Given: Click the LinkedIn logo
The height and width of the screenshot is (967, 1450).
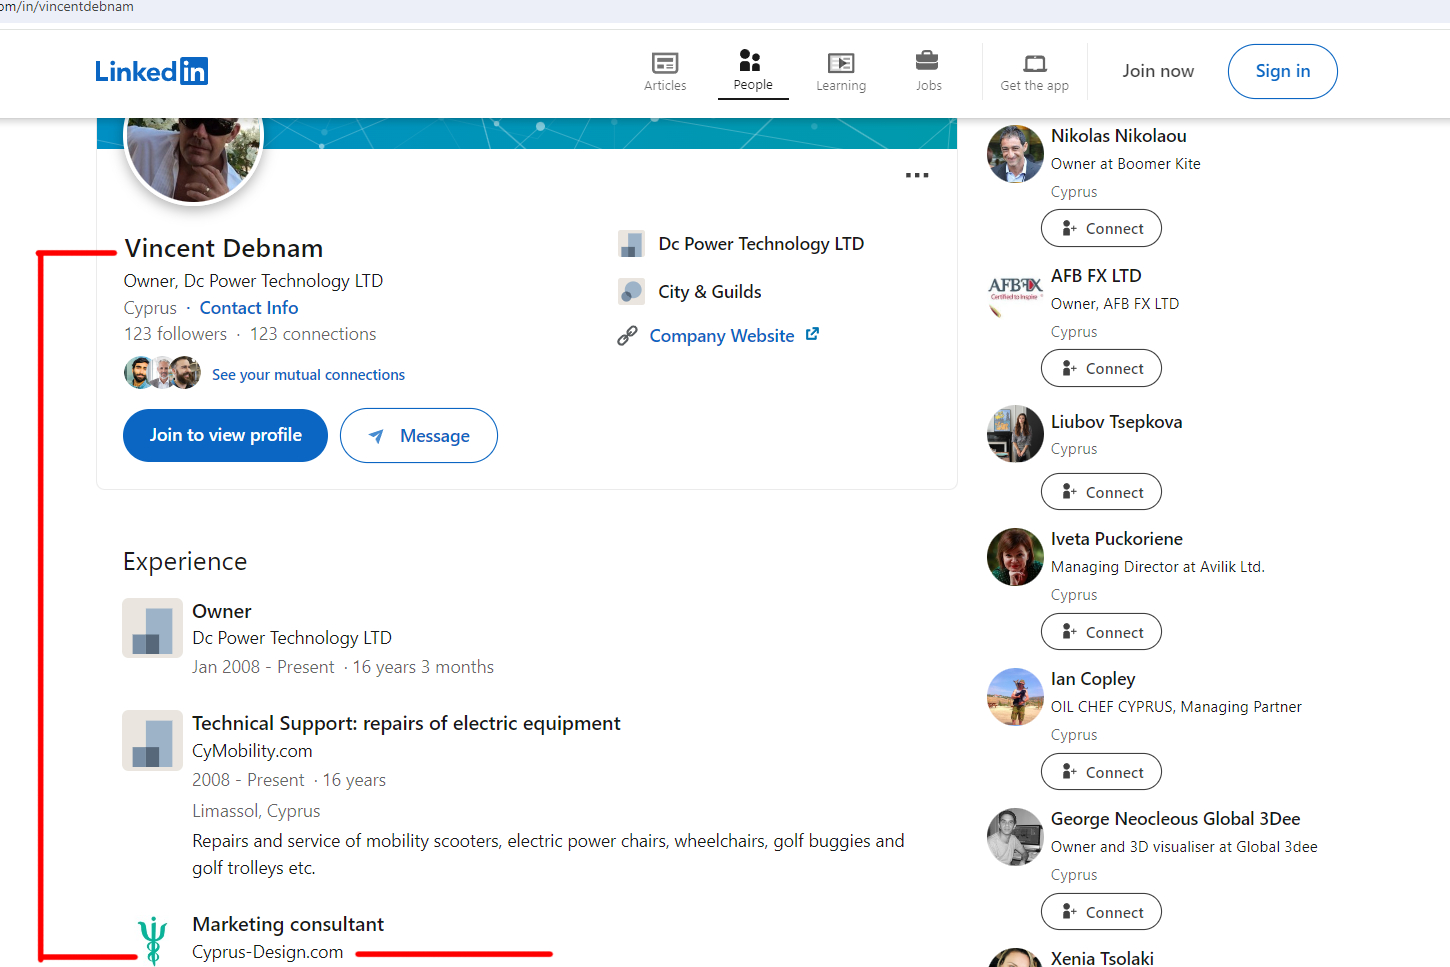Looking at the screenshot, I should pos(151,71).
